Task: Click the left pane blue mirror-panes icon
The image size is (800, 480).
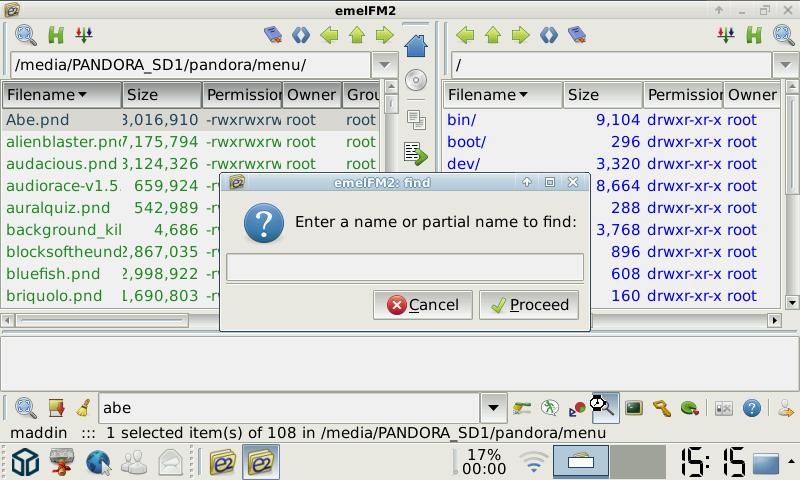Action: tap(301, 35)
